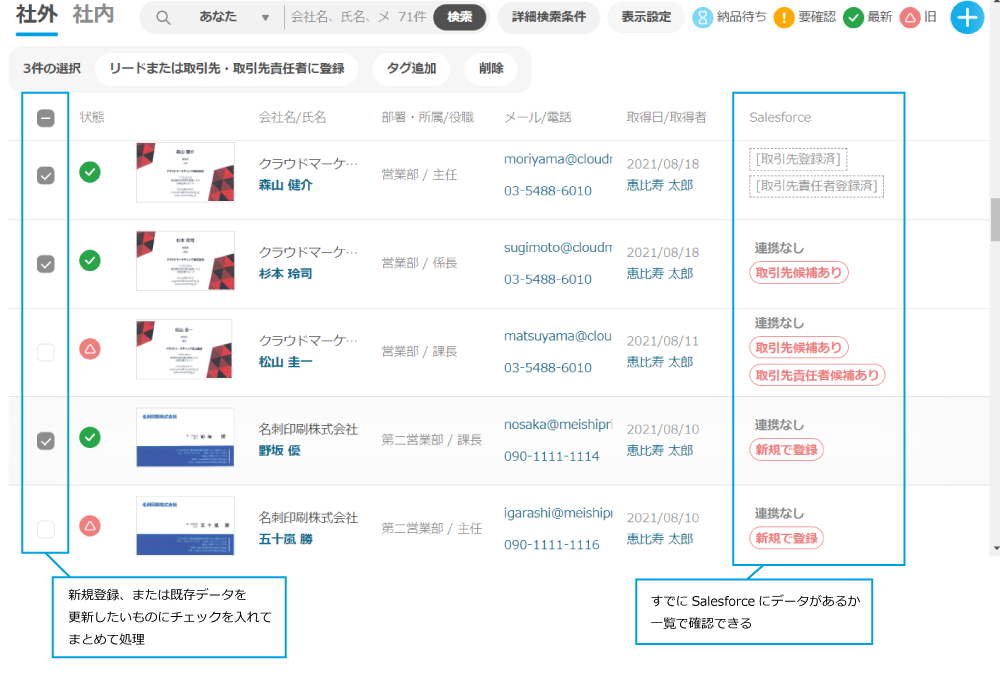Click the タグ追加 button

pos(411,69)
